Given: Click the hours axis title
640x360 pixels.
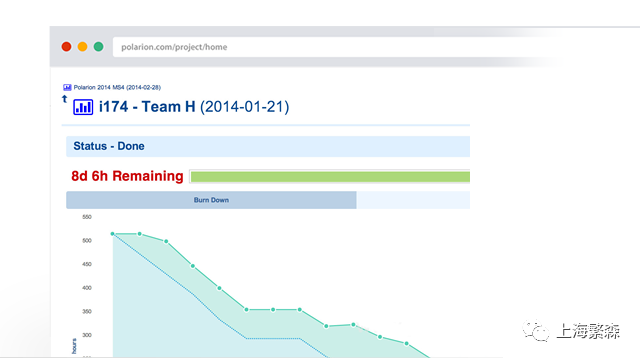Looking at the screenshot, I should 74,346.
